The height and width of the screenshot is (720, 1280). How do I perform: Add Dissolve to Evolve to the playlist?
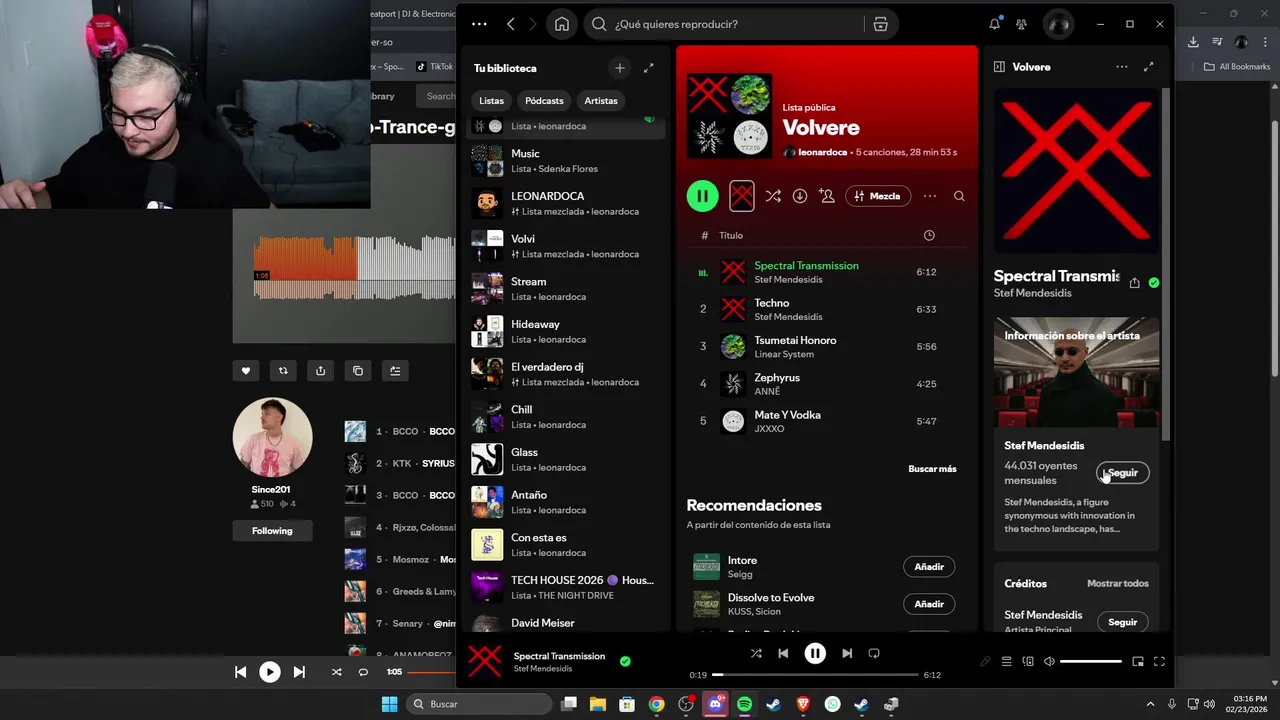pyautogui.click(x=929, y=604)
